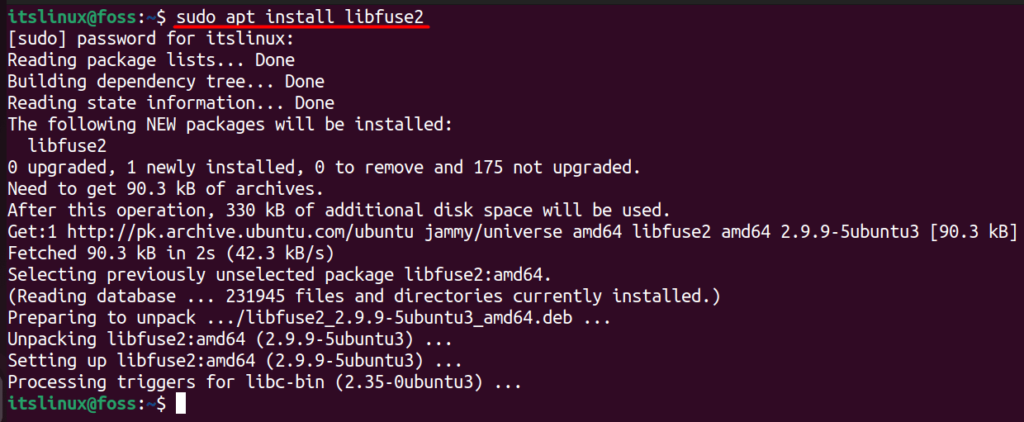The width and height of the screenshot is (1024, 422).
Task: Click the bottom 'itslinux@foss' prompt
Action: pos(72,404)
